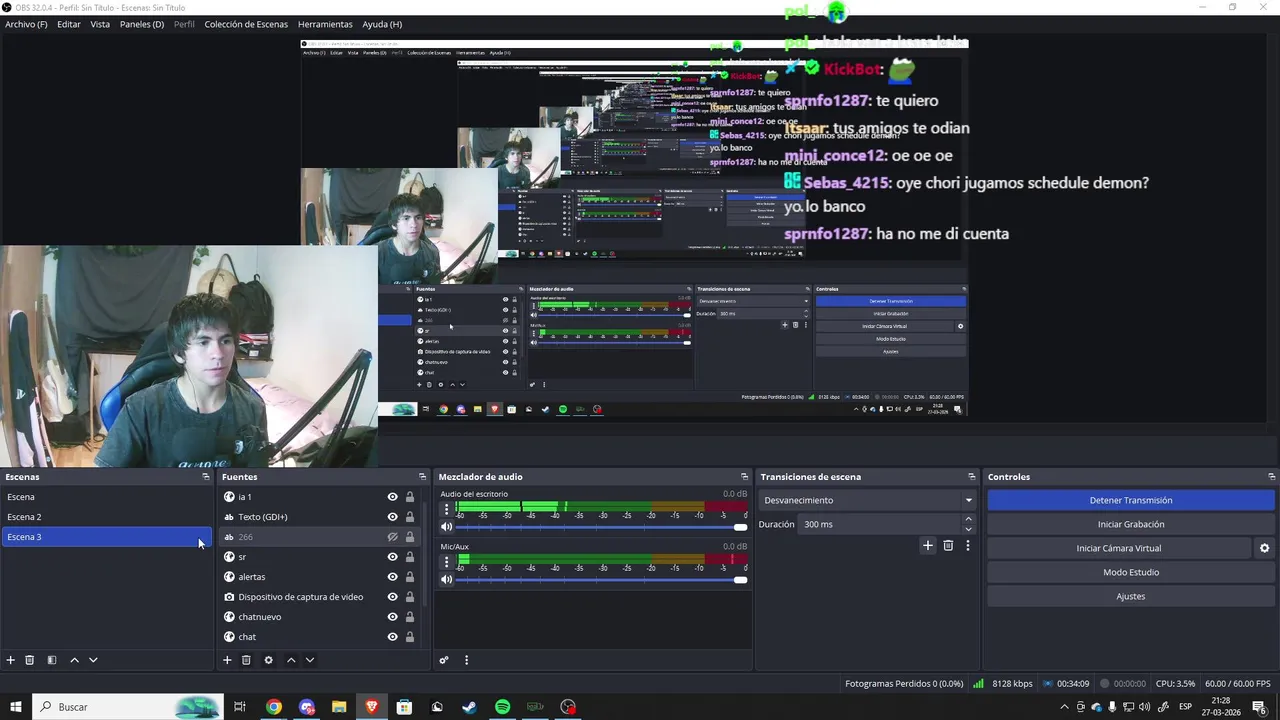Hide Dispositivo de captura de video source
The image size is (1280, 720).
point(392,597)
